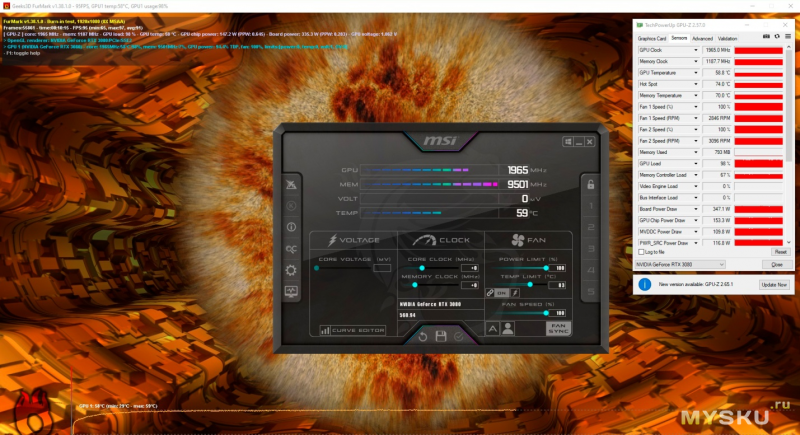Click the Core Clock offset value field
Screen dimensions: 800x435
(469, 268)
